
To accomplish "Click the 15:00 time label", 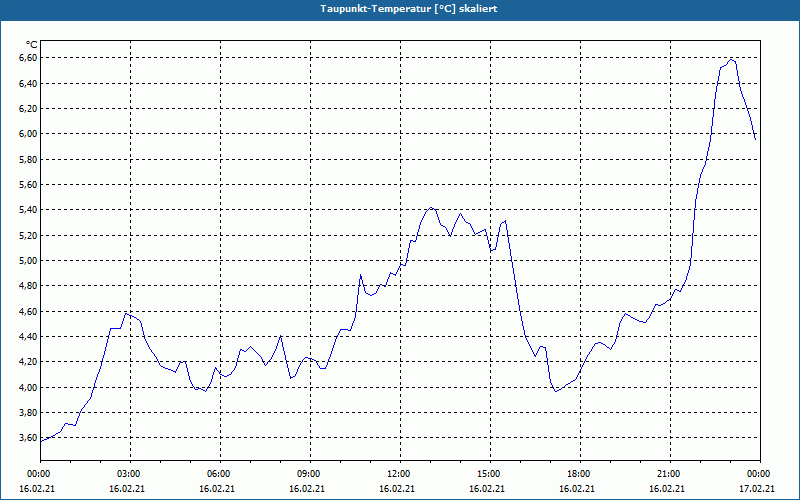I will pyautogui.click(x=490, y=474).
